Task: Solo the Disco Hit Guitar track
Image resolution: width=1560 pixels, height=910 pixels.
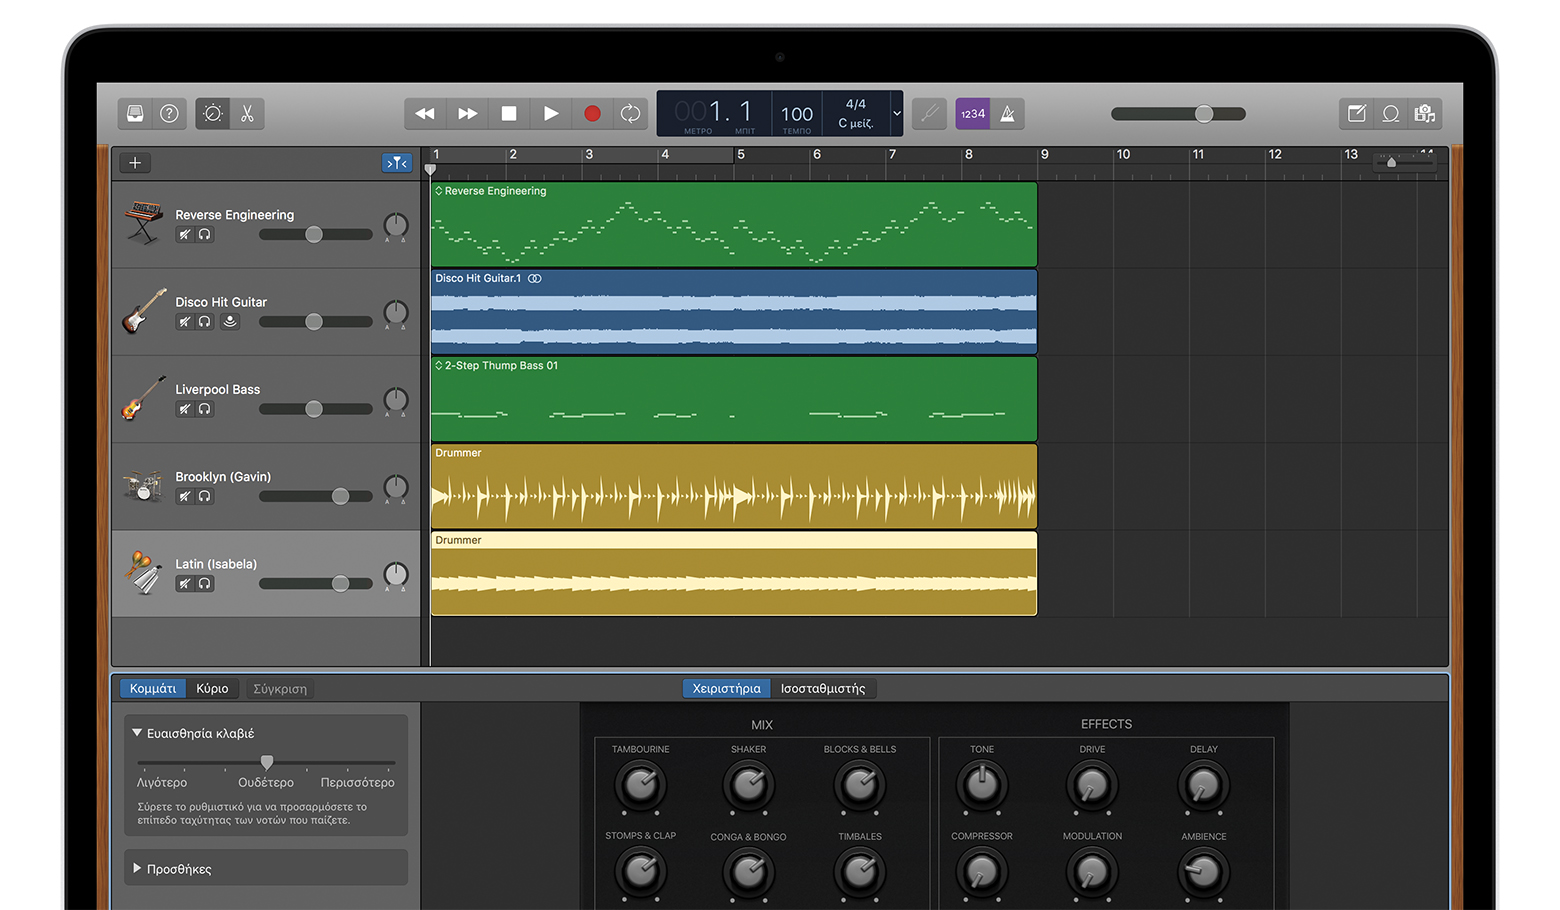Action: pyautogui.click(x=205, y=322)
